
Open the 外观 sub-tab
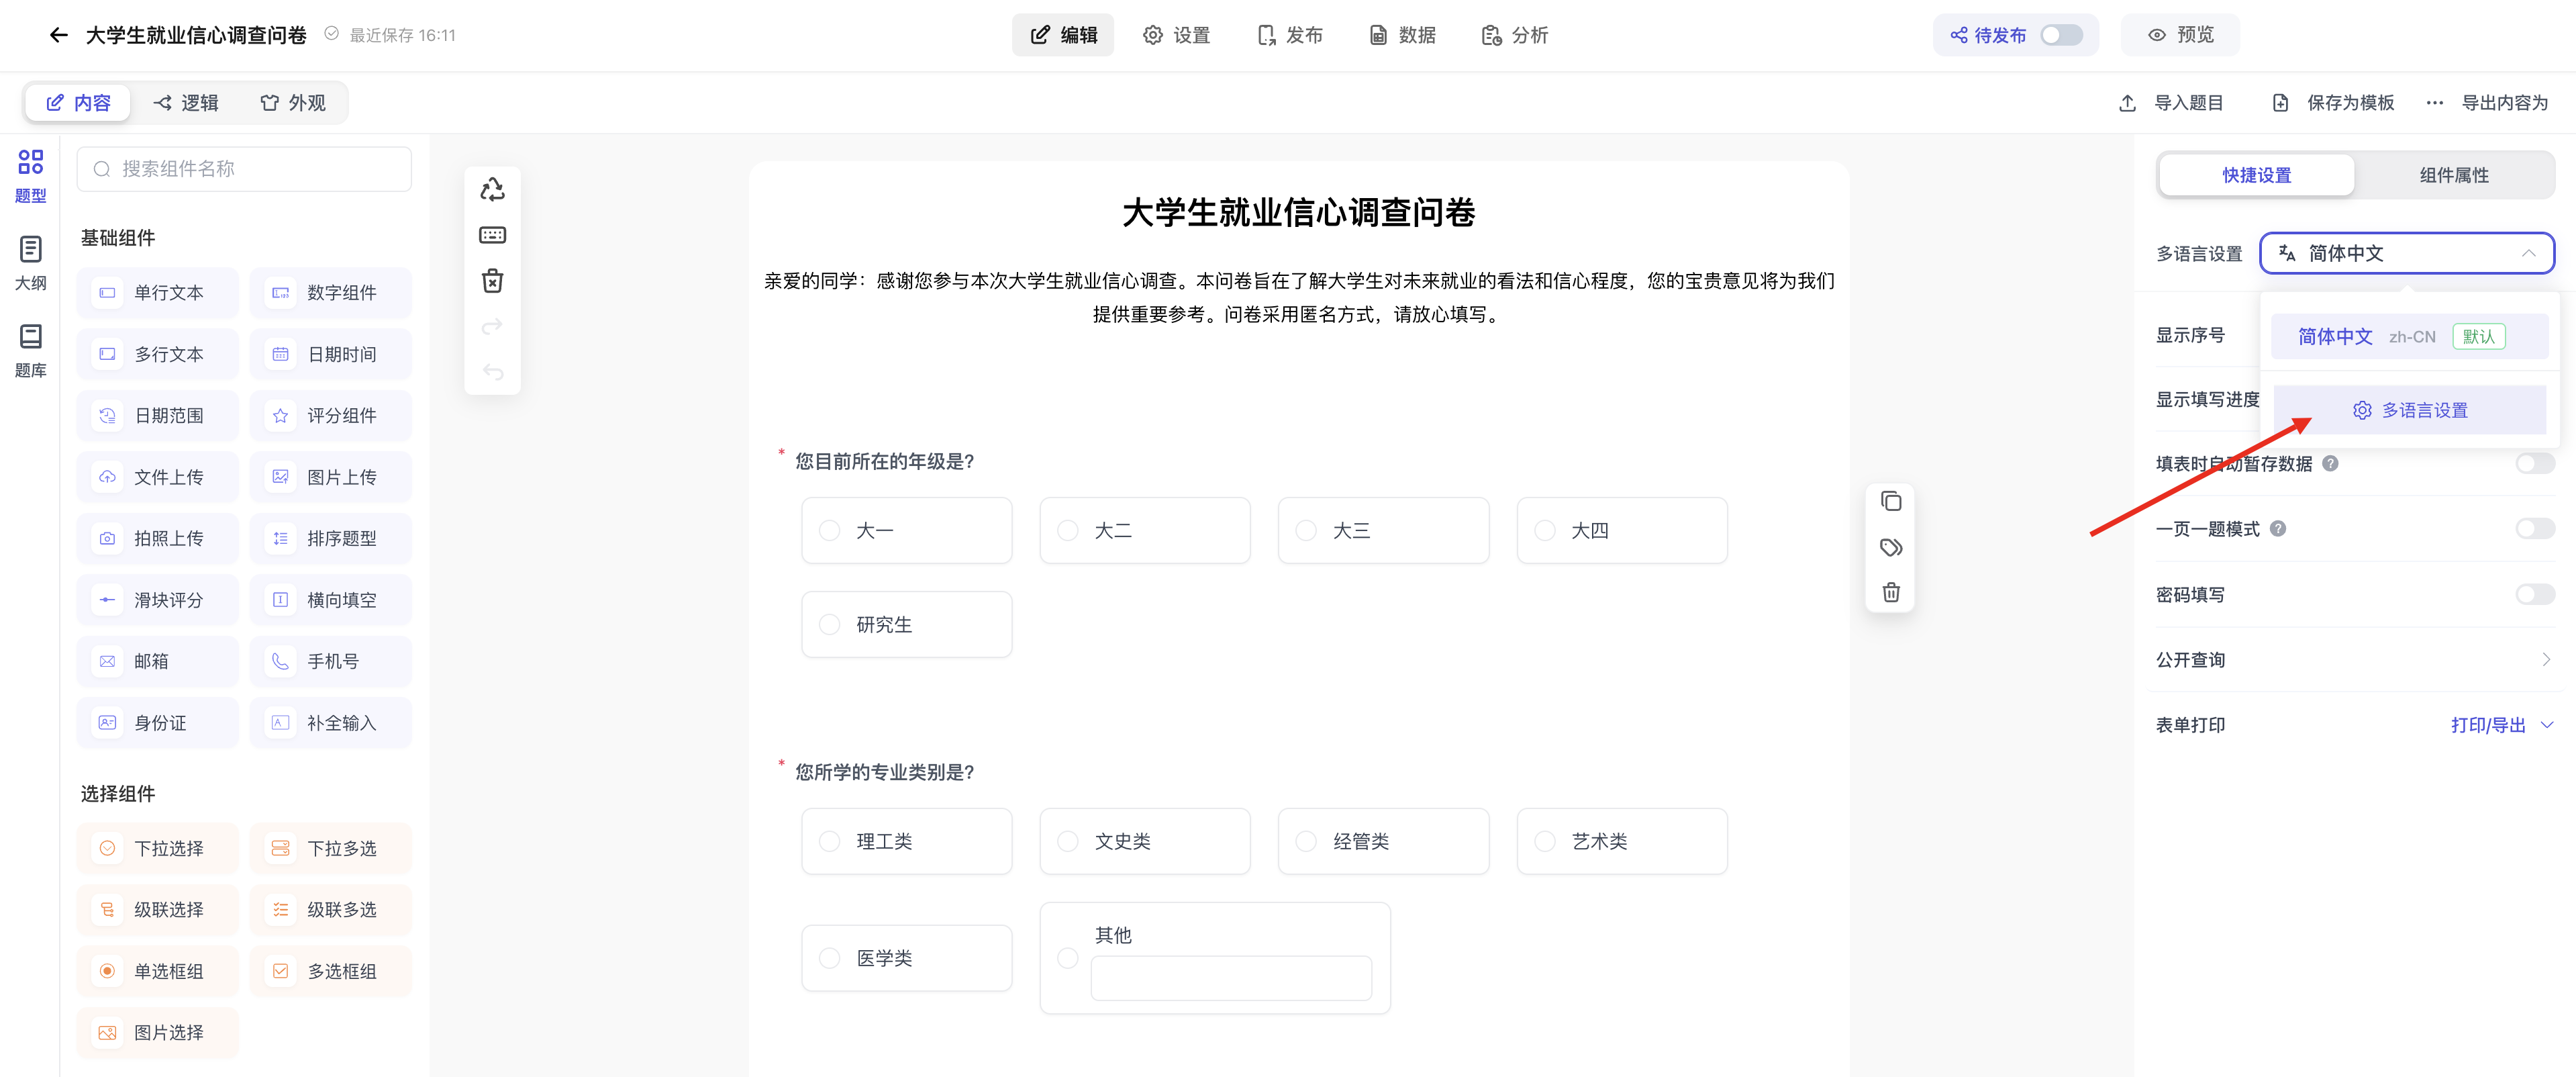pos(293,102)
